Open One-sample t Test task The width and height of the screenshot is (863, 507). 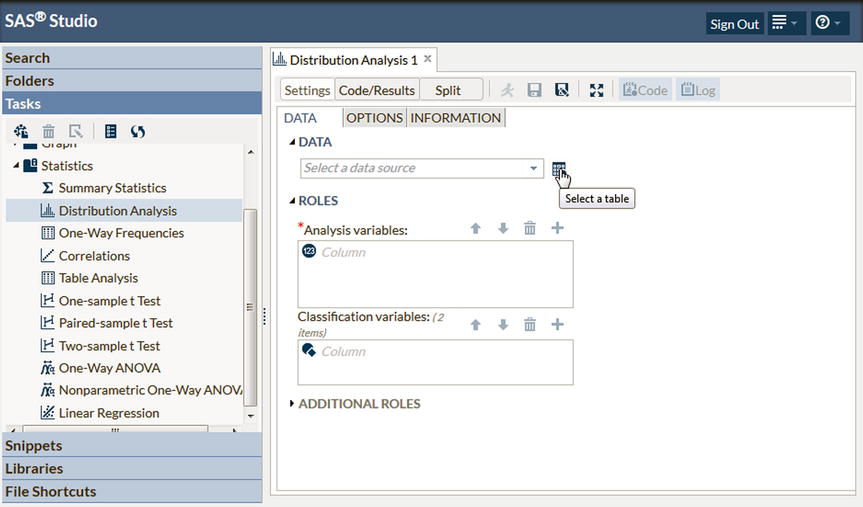[109, 301]
